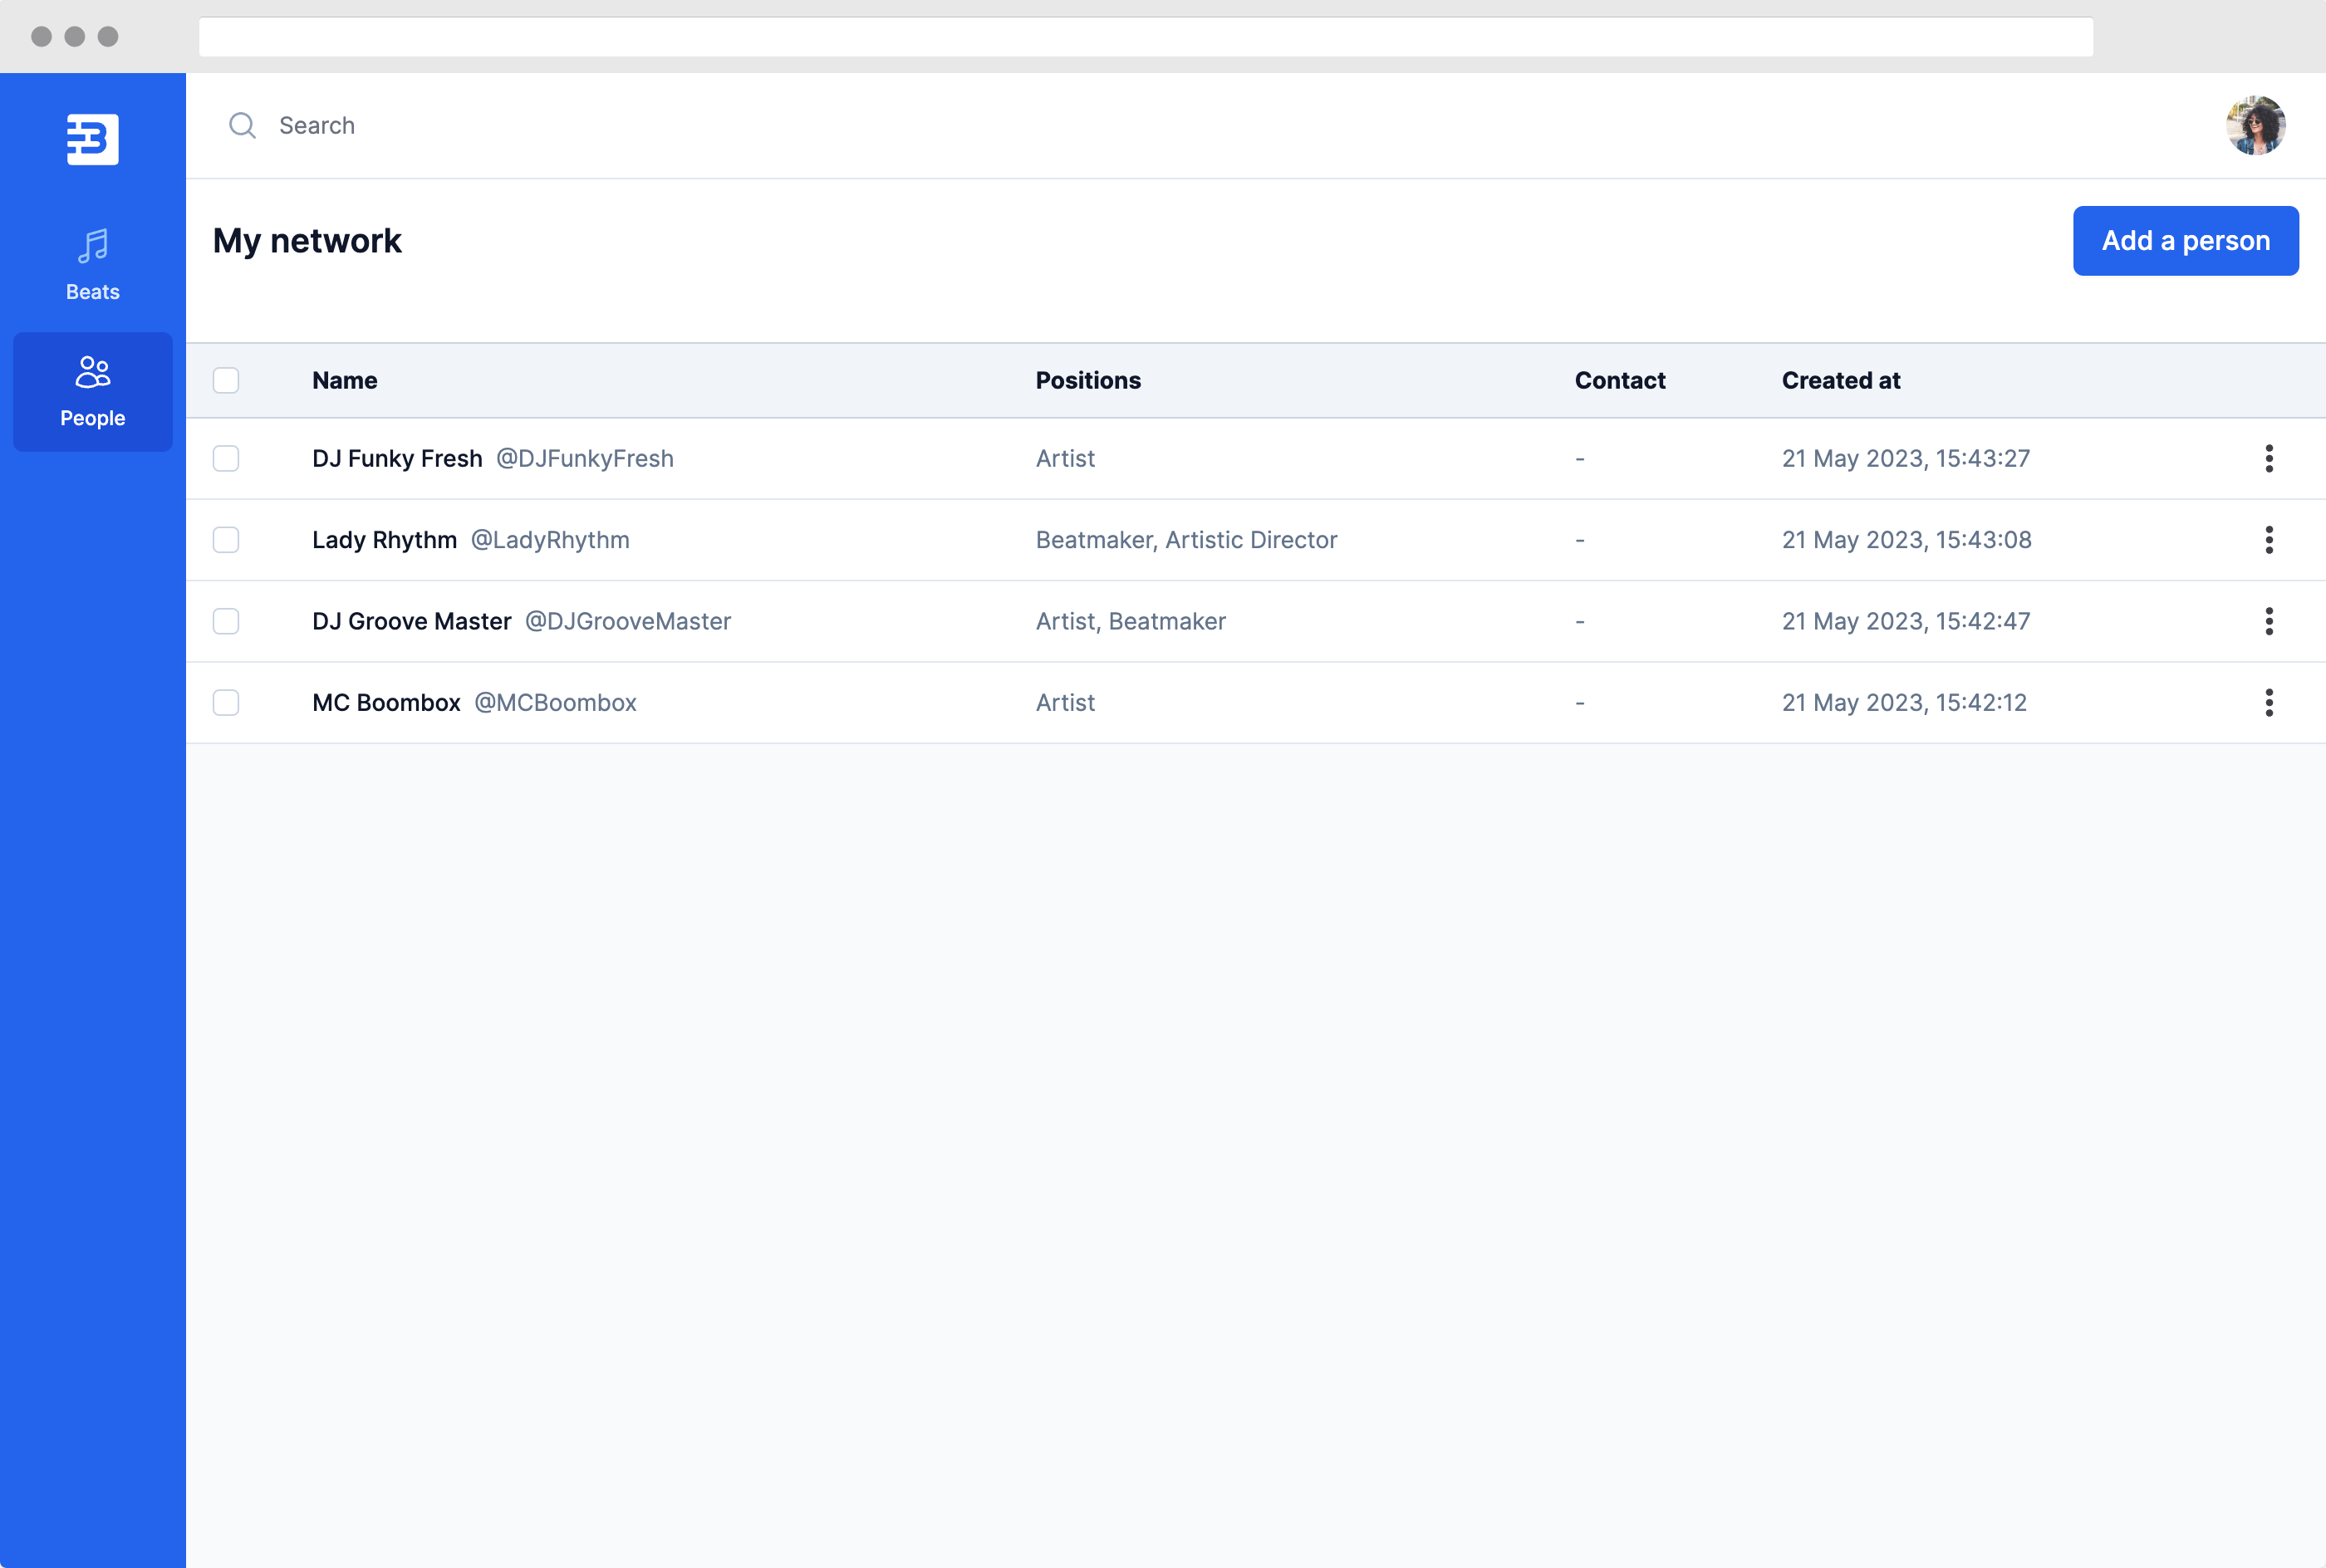Image resolution: width=2326 pixels, height=1568 pixels.
Task: Open more options for MC Boombox
Action: tap(2269, 702)
